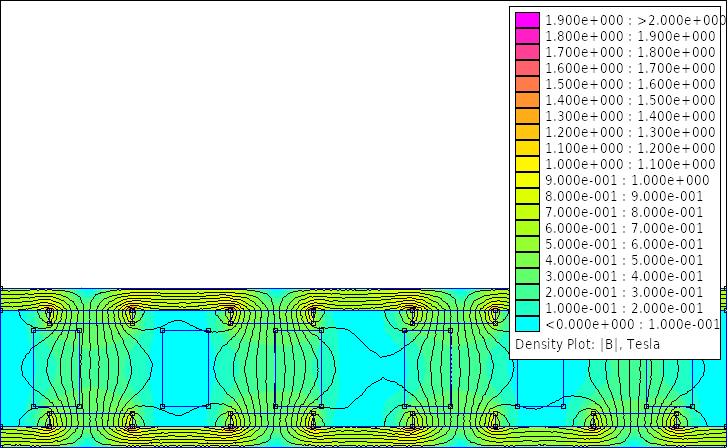
Task: Select legend text '2.000e-001 : 3.000e-001'
Action: coord(624,292)
